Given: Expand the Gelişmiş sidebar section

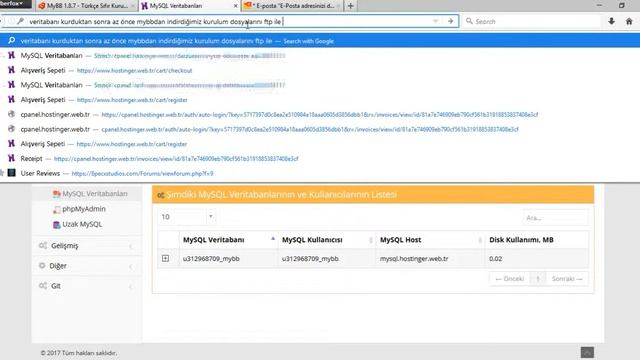Looking at the screenshot, I should [x=87, y=246].
